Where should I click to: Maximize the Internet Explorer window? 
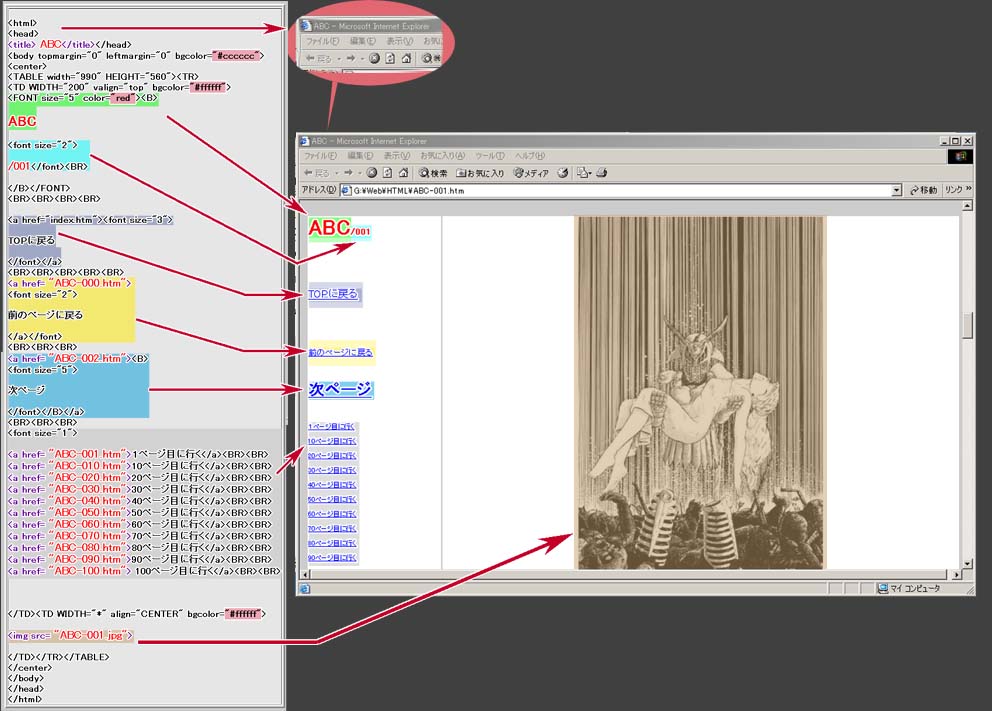(955, 141)
